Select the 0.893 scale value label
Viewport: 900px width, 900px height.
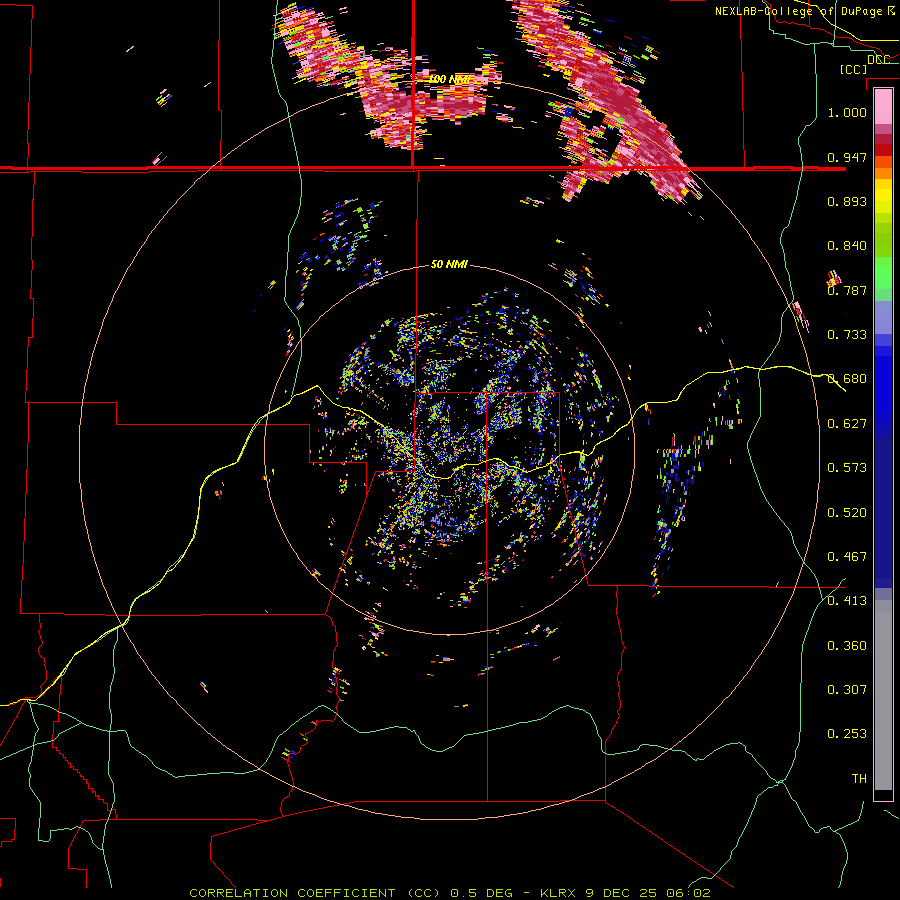tap(847, 201)
